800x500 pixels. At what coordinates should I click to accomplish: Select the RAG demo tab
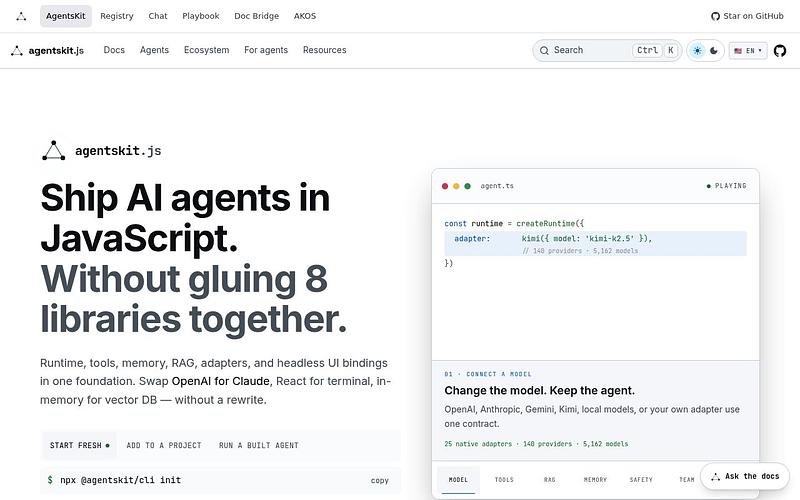pos(549,480)
